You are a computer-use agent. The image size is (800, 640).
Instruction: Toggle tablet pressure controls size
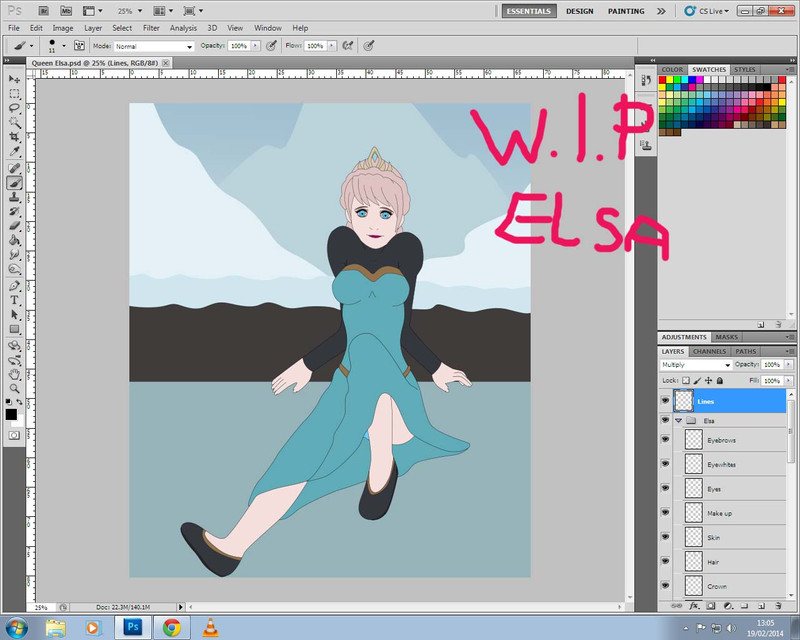pos(368,46)
